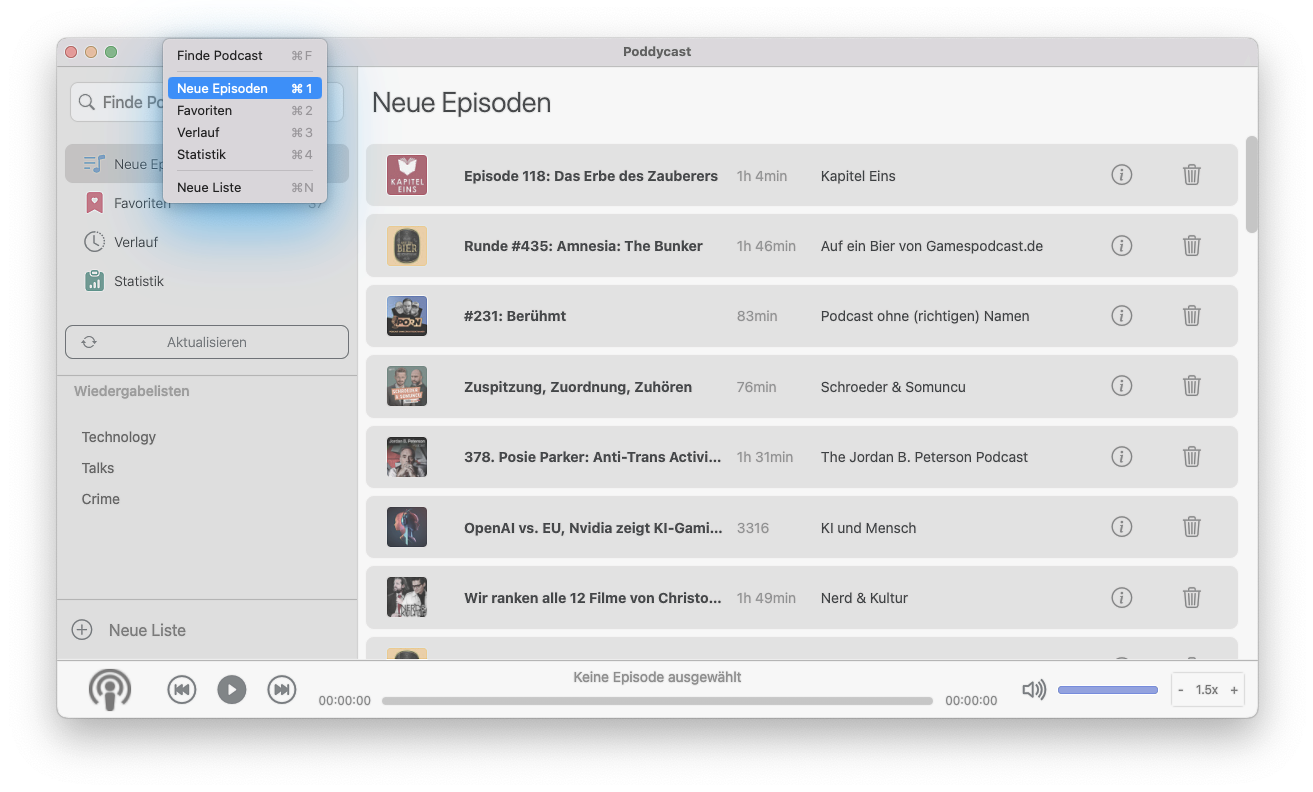Click the podcast antenna icon in player bar
The image size is (1313, 792).
tap(109, 689)
